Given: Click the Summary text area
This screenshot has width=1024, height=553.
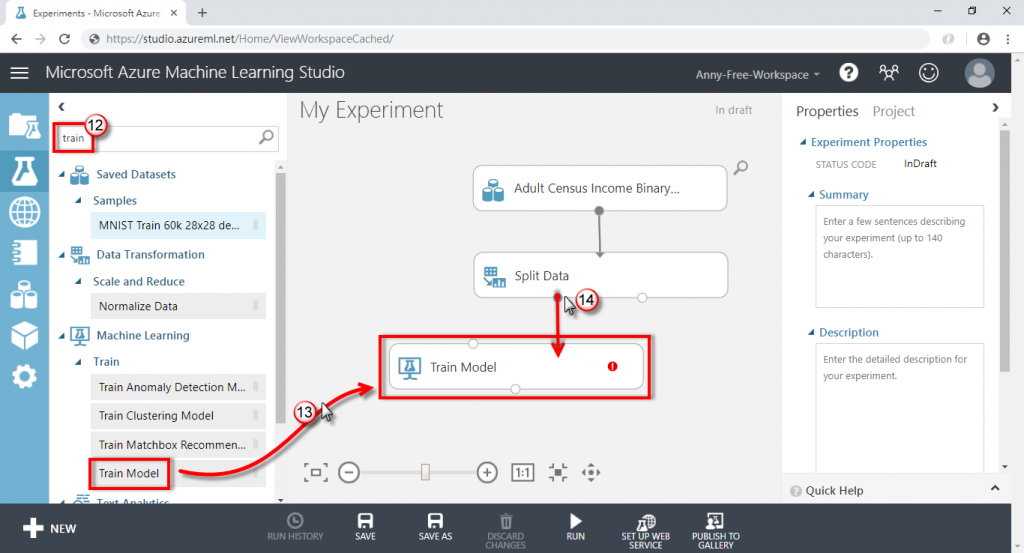Looking at the screenshot, I should click(x=899, y=256).
